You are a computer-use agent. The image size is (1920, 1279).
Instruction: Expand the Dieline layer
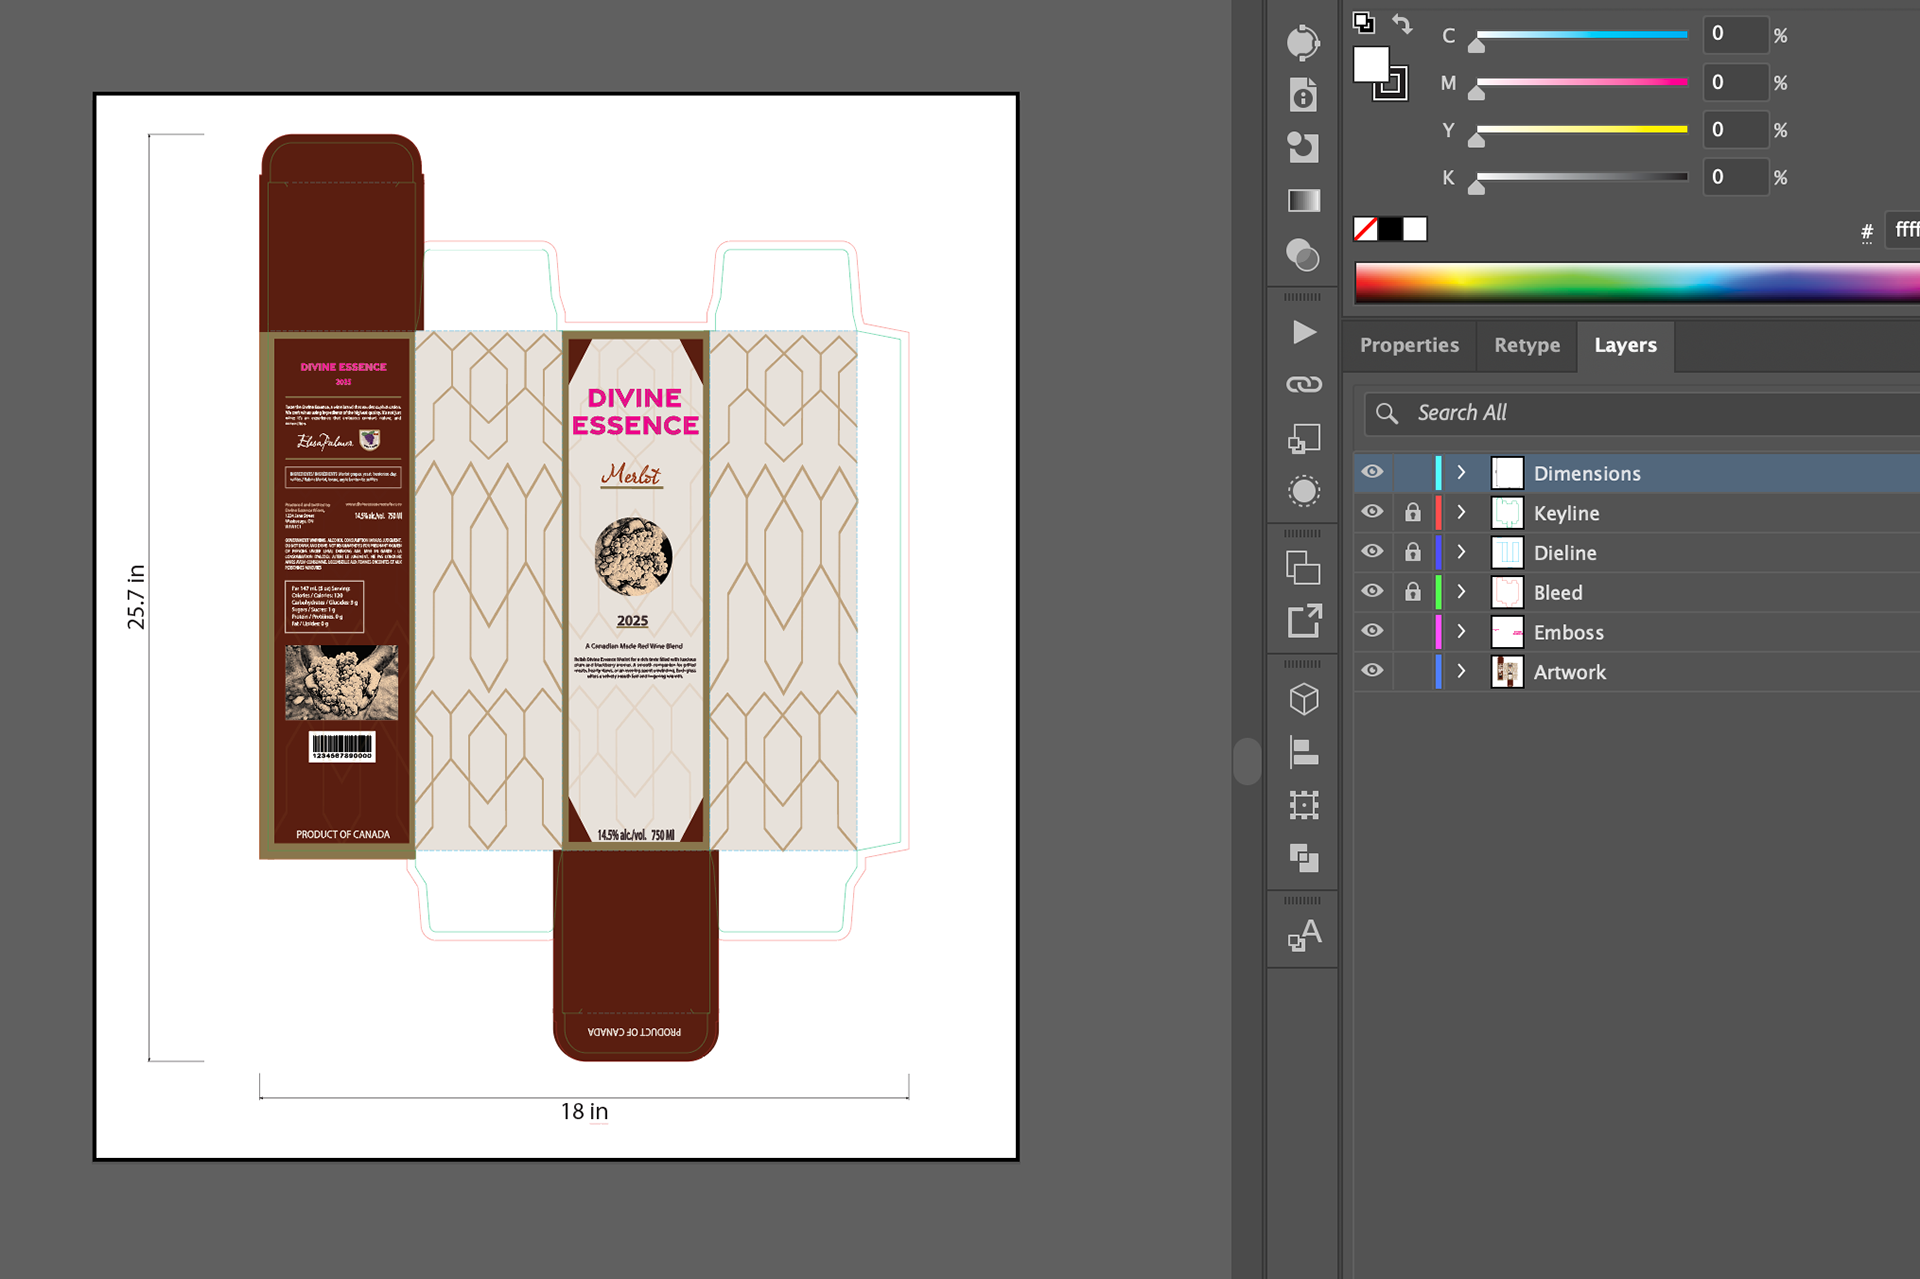tap(1461, 552)
